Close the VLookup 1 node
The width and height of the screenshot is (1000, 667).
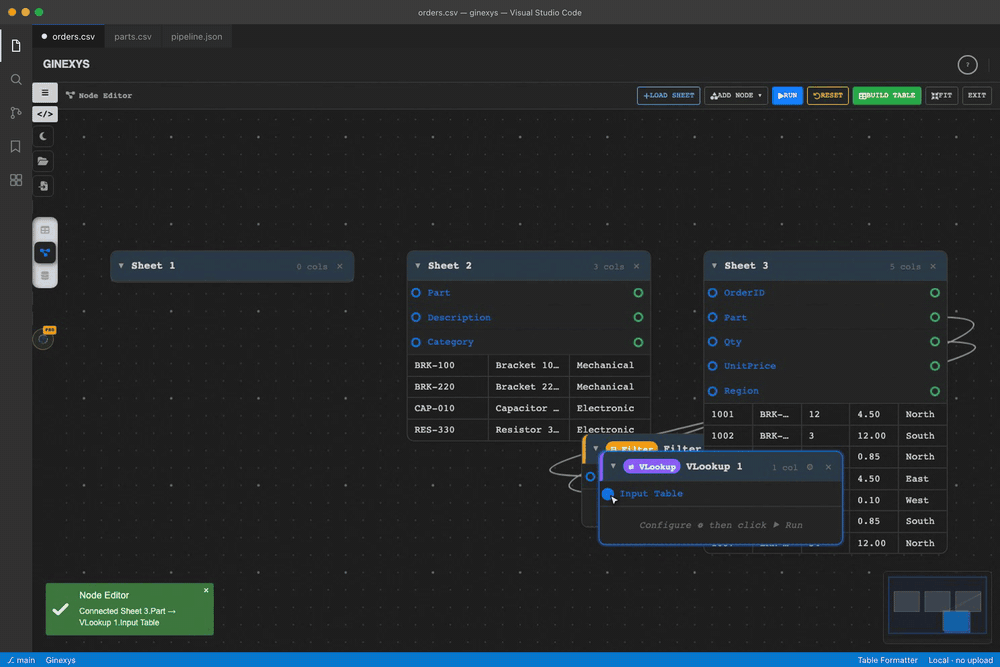[828, 467]
